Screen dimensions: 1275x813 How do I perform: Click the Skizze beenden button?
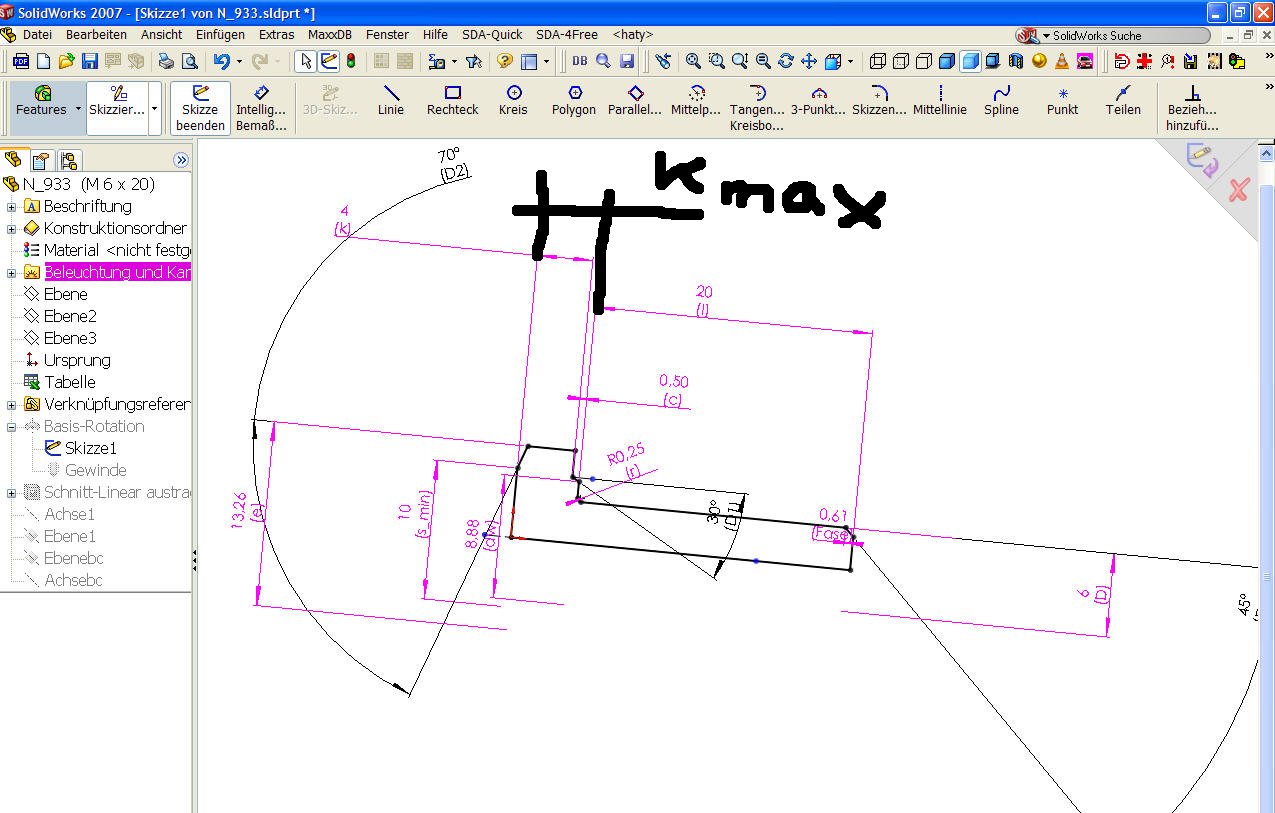(200, 108)
